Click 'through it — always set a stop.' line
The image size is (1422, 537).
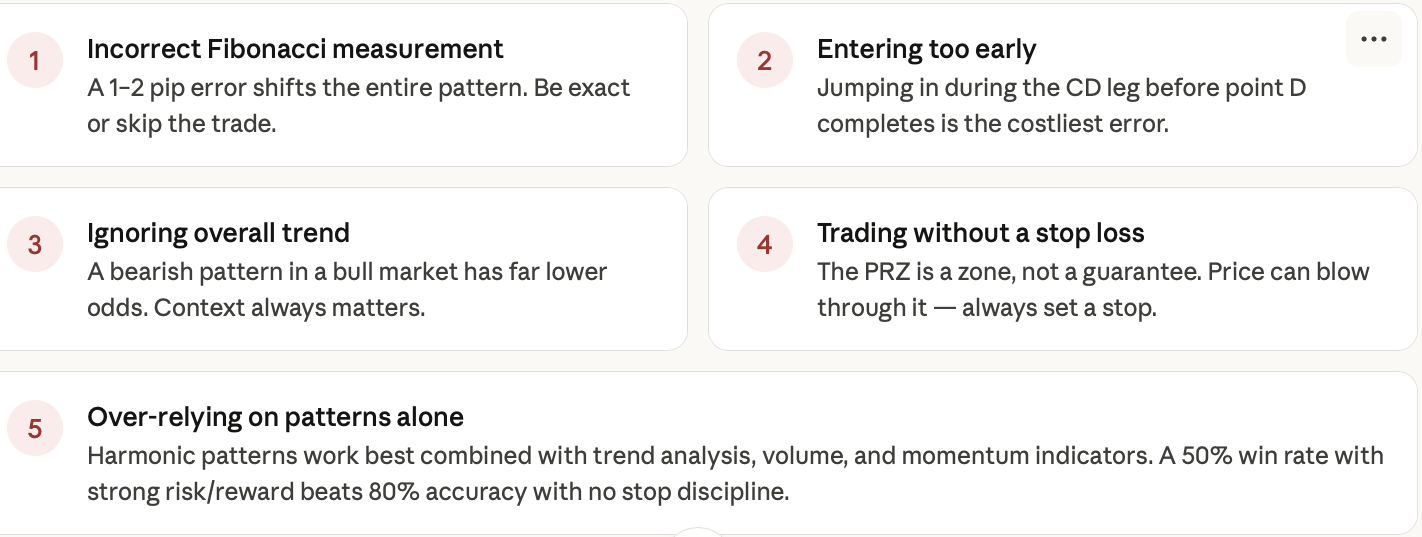(x=986, y=308)
